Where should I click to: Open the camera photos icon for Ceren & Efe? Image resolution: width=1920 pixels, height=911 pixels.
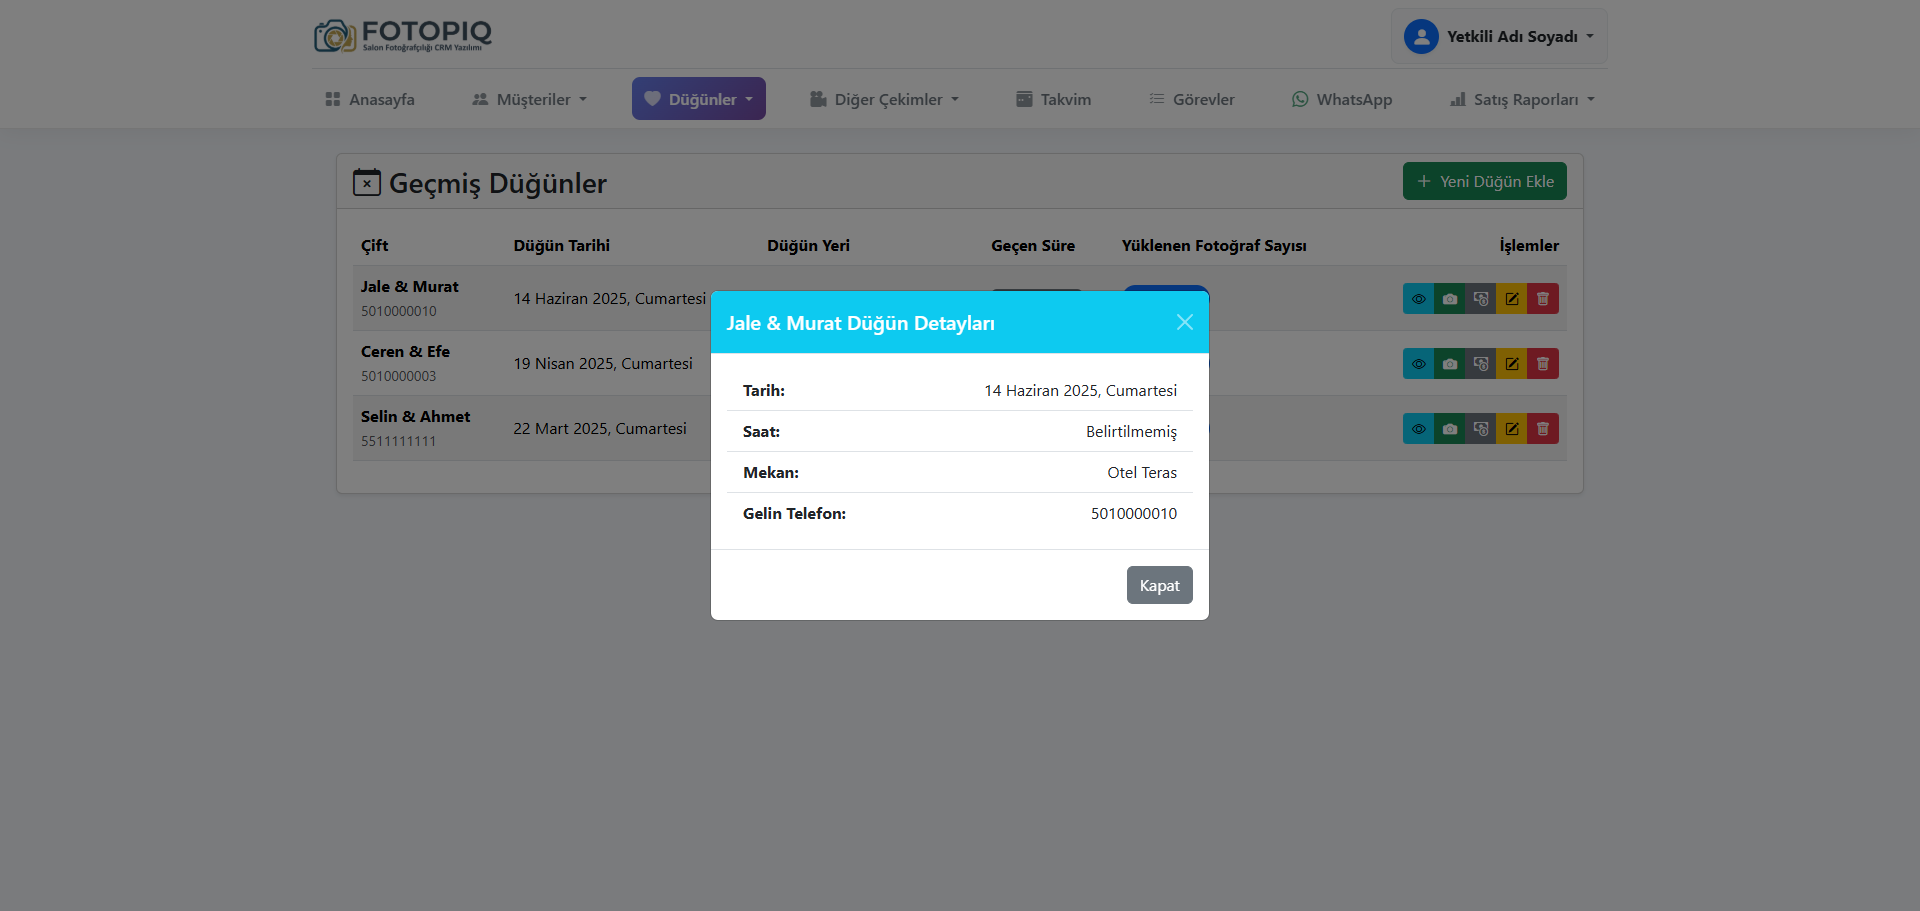point(1449,364)
